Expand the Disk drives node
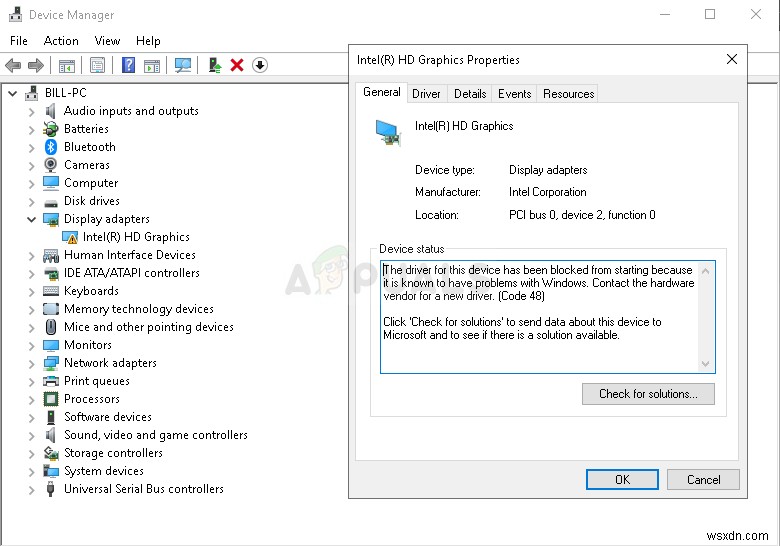The image size is (780, 546). coord(31,201)
